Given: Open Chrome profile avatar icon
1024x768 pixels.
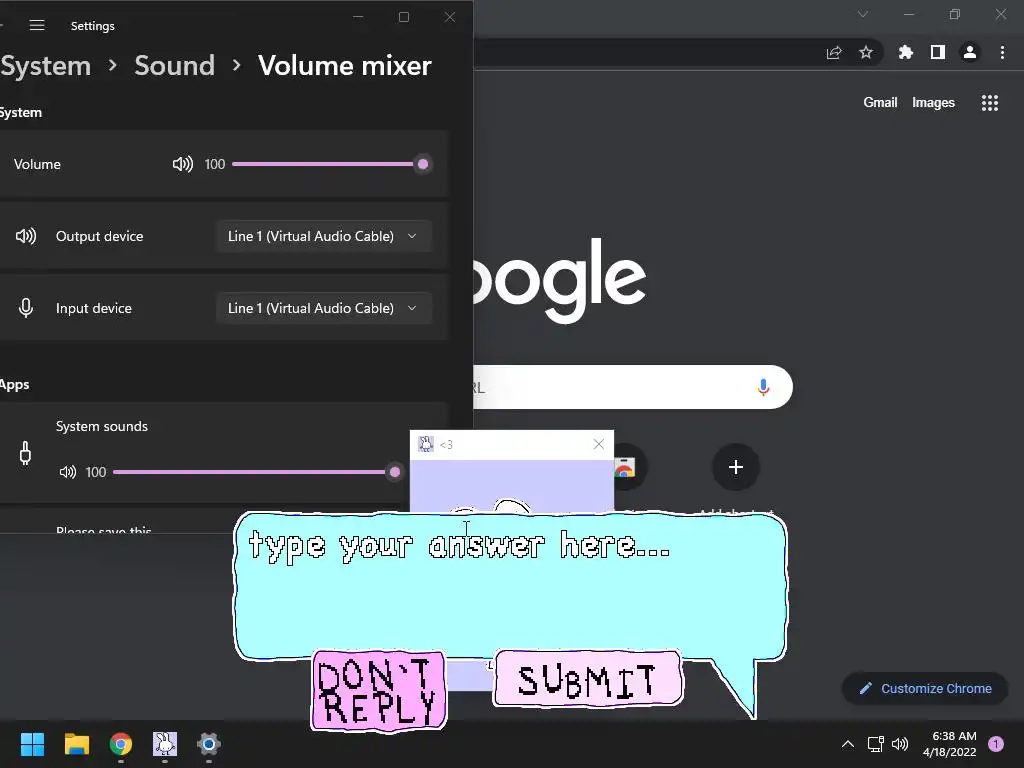Looking at the screenshot, I should [x=970, y=52].
